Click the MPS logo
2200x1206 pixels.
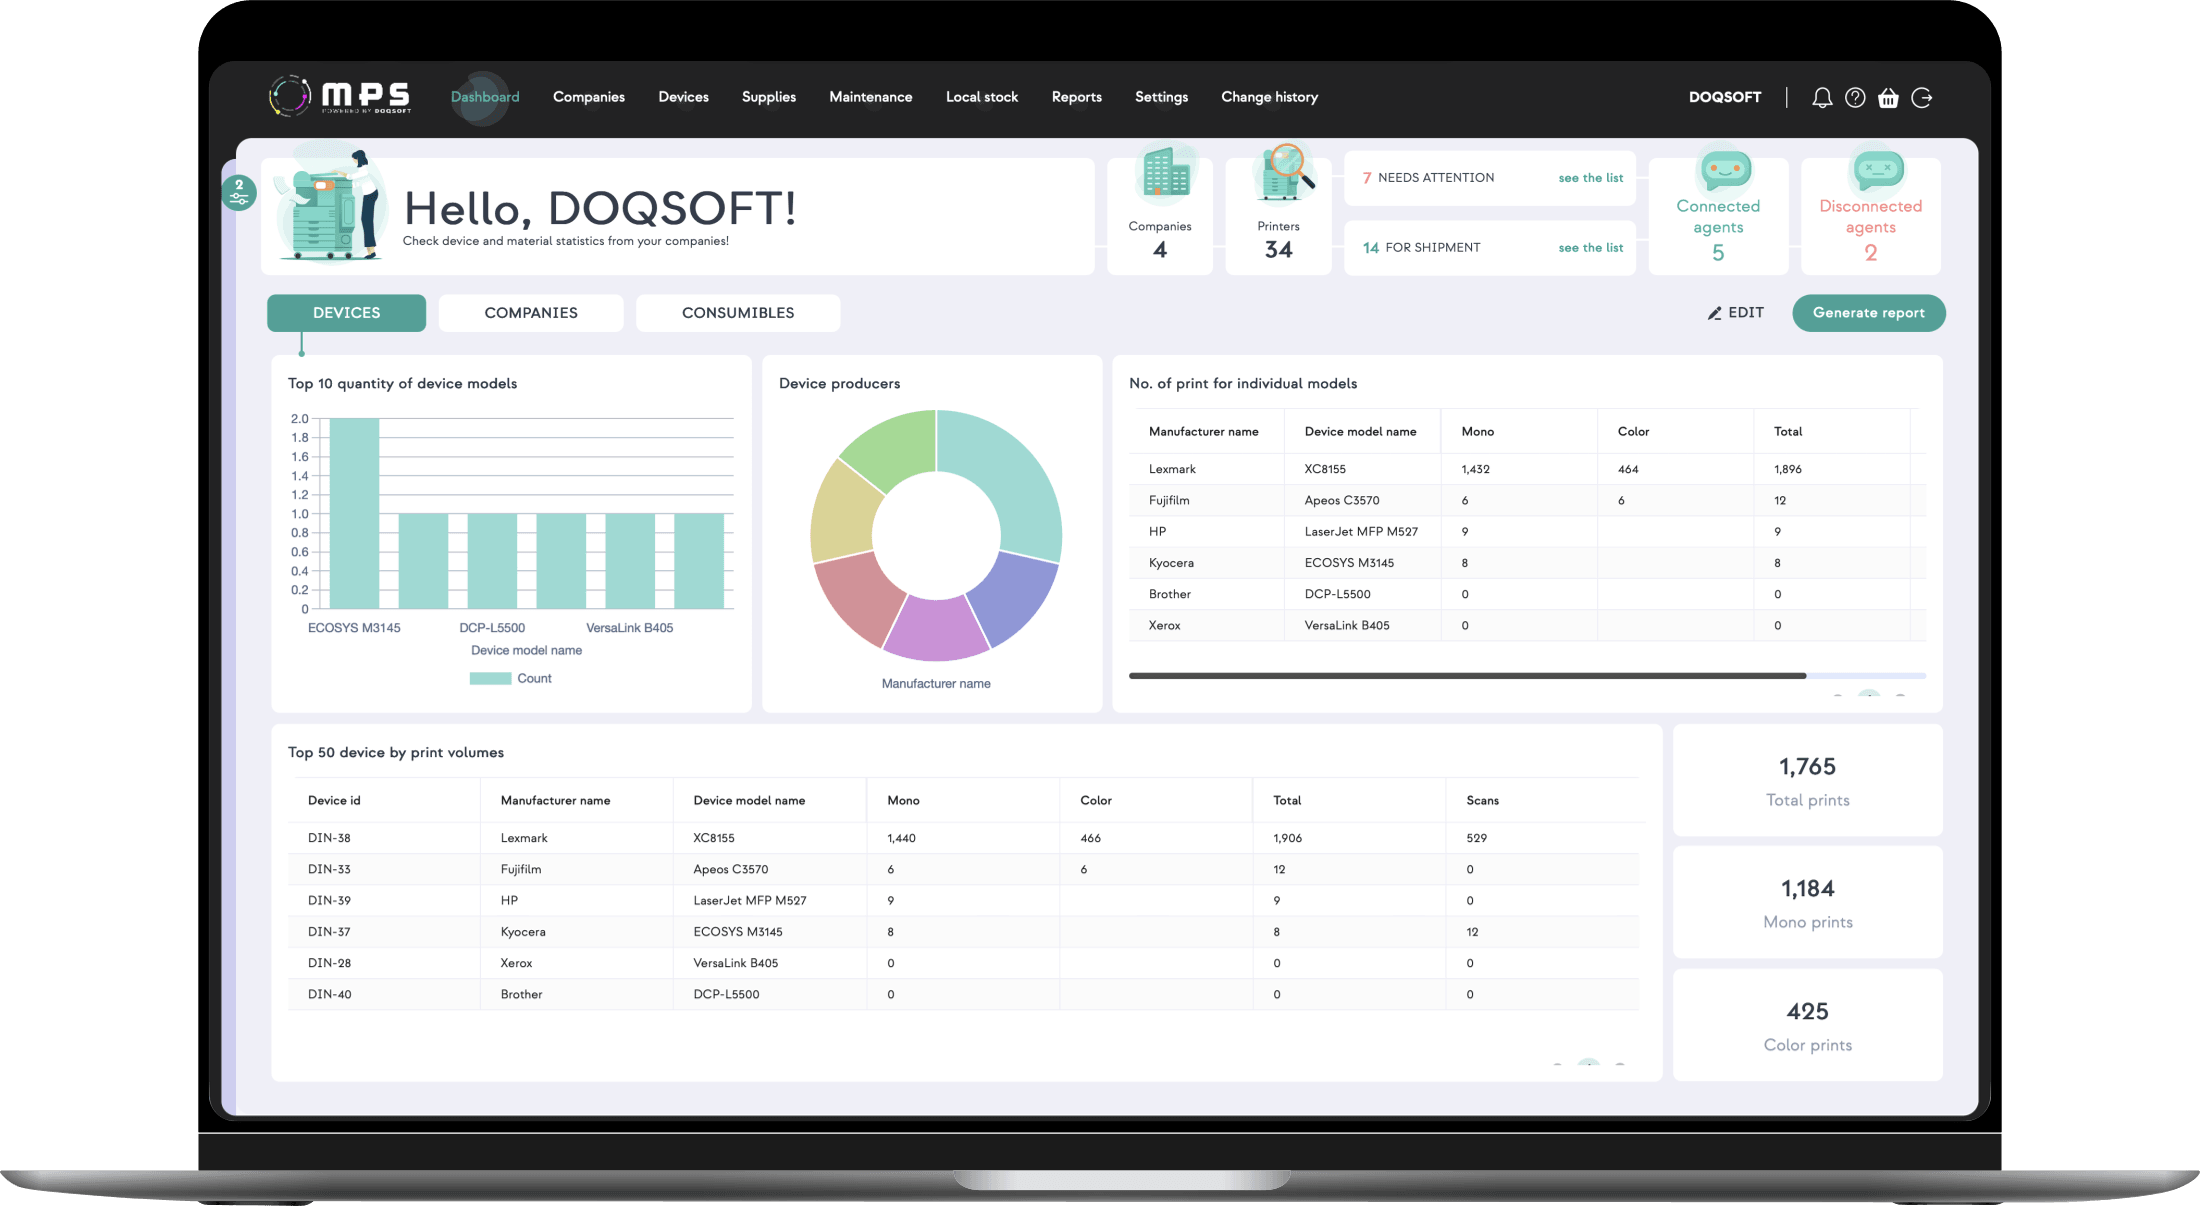[x=340, y=96]
